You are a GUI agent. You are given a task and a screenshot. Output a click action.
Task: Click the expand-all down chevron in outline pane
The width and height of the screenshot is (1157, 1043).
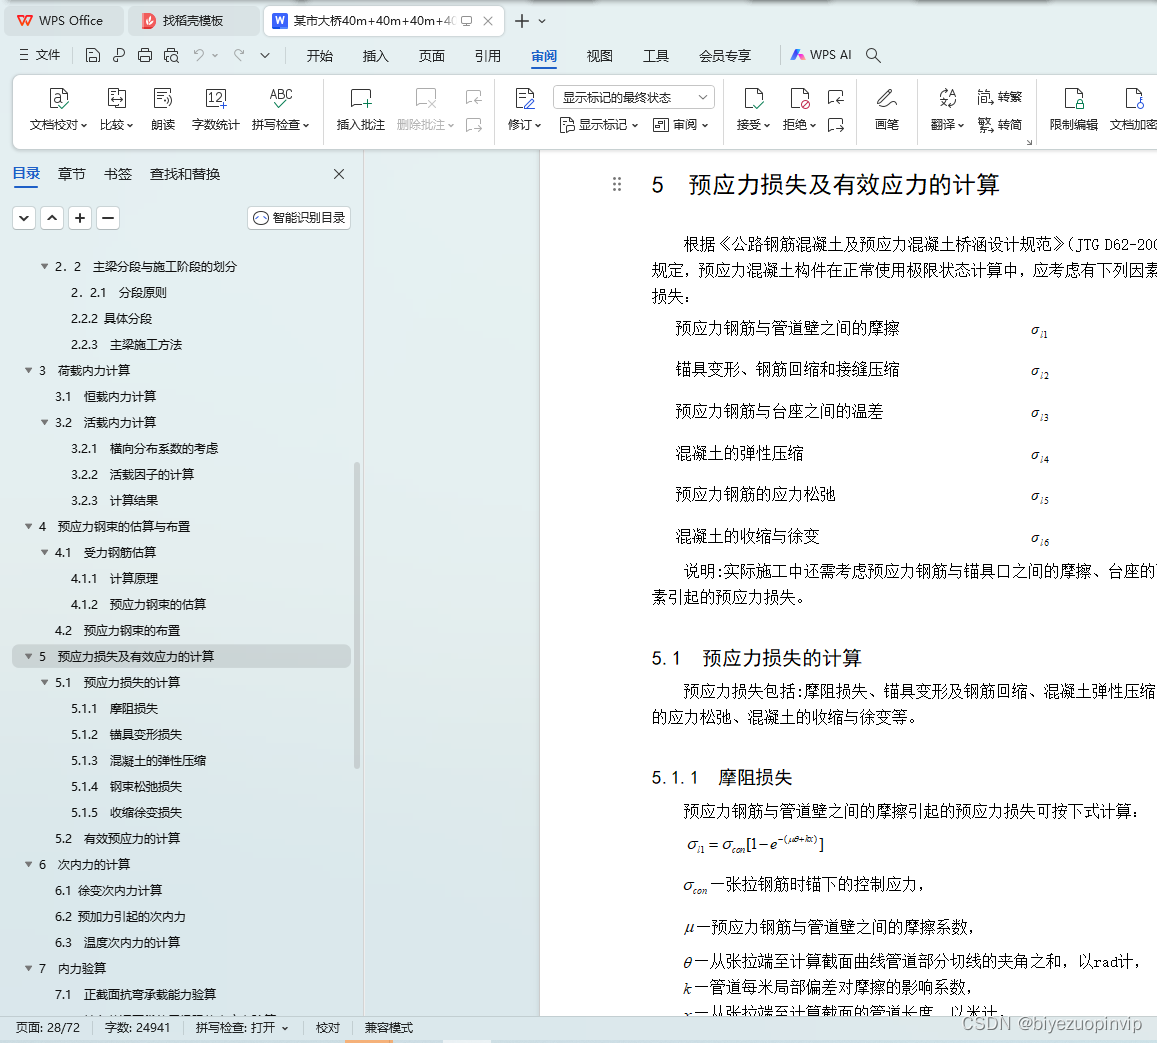(24, 218)
